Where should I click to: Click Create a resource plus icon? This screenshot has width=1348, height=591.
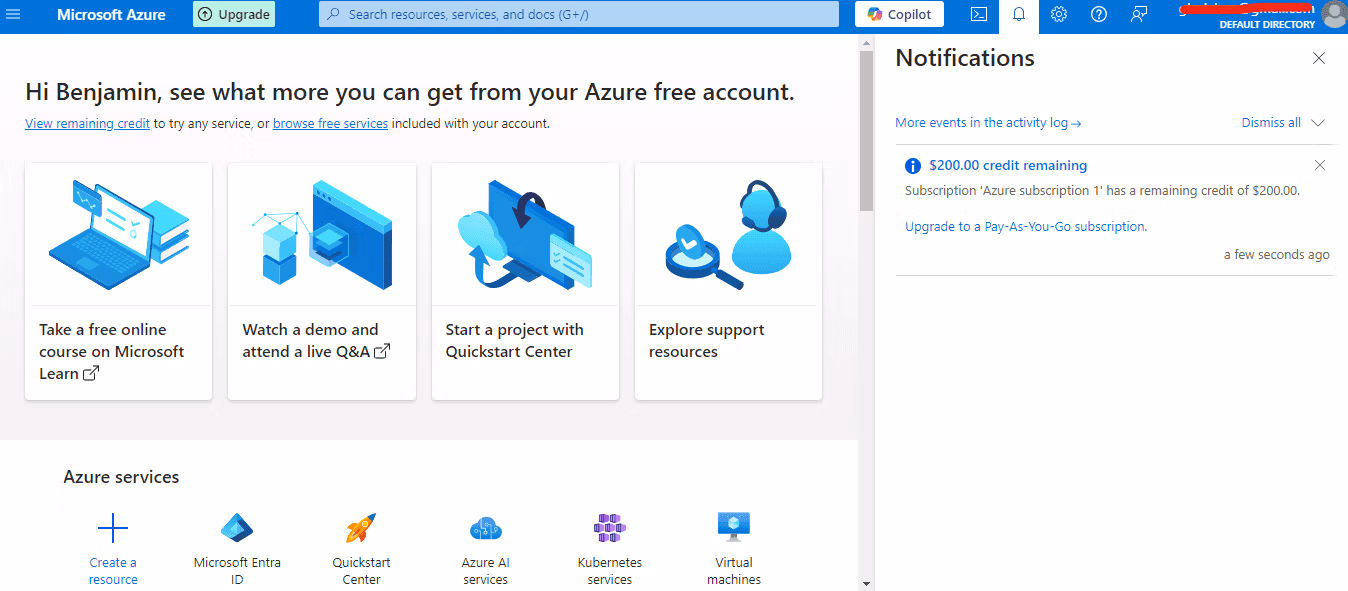(x=112, y=528)
